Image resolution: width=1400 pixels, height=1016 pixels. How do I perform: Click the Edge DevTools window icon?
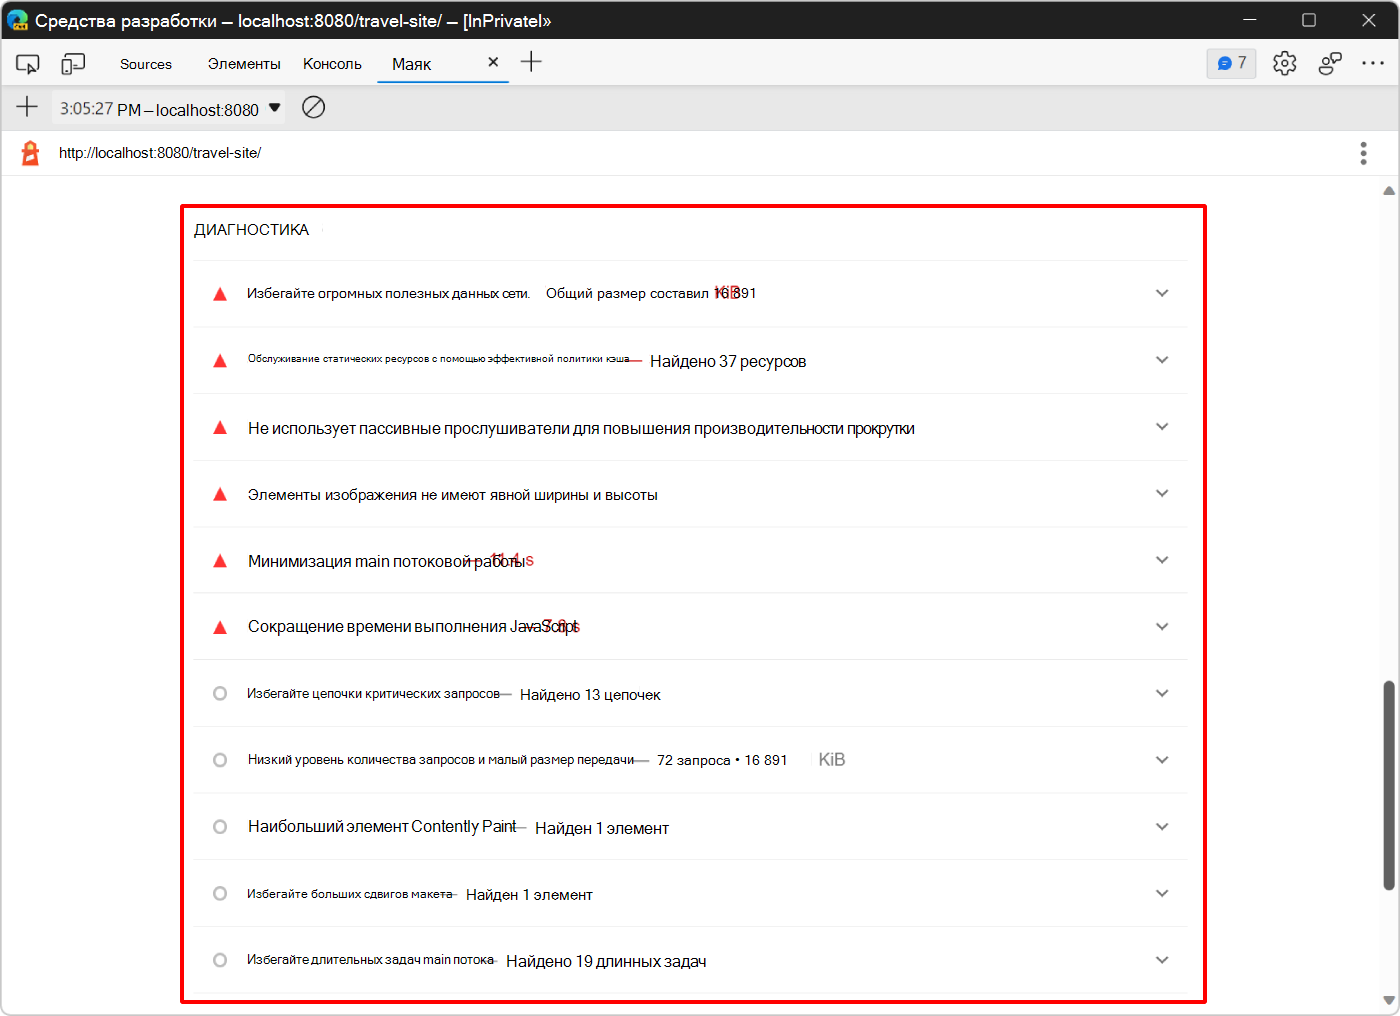tap(18, 20)
